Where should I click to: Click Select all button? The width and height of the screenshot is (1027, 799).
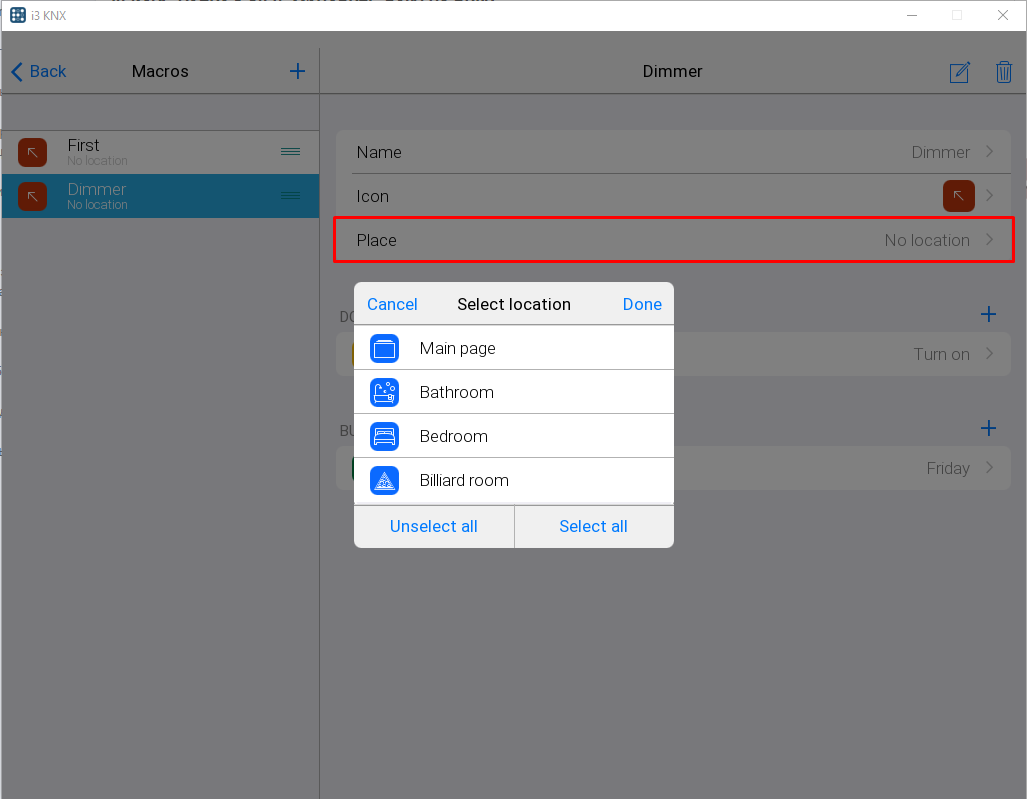593,526
